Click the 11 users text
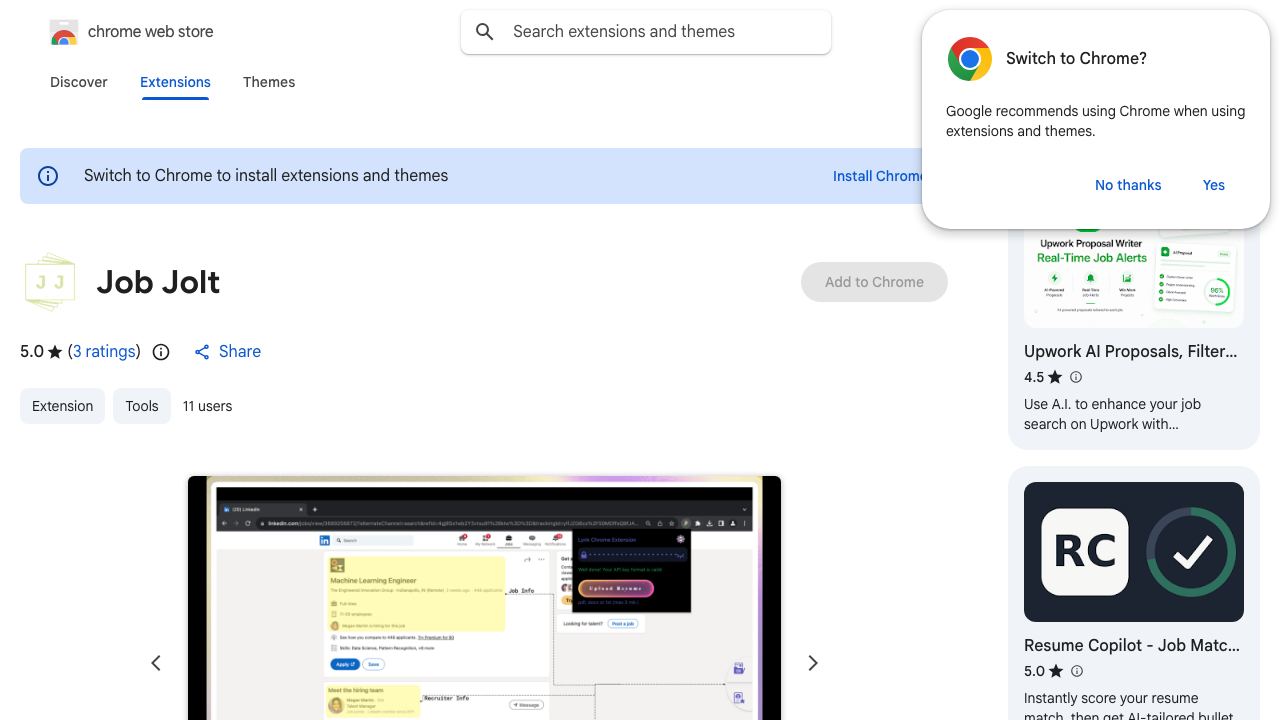Screen dimensions: 1280x720 [x=207, y=406]
